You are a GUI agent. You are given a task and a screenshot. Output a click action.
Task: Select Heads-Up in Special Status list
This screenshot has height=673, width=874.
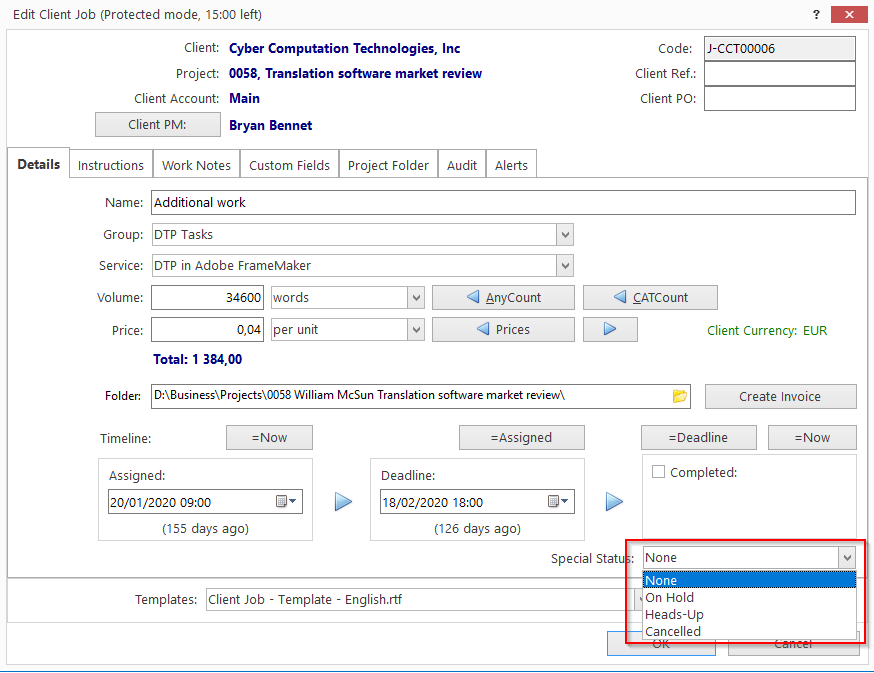(x=749, y=614)
